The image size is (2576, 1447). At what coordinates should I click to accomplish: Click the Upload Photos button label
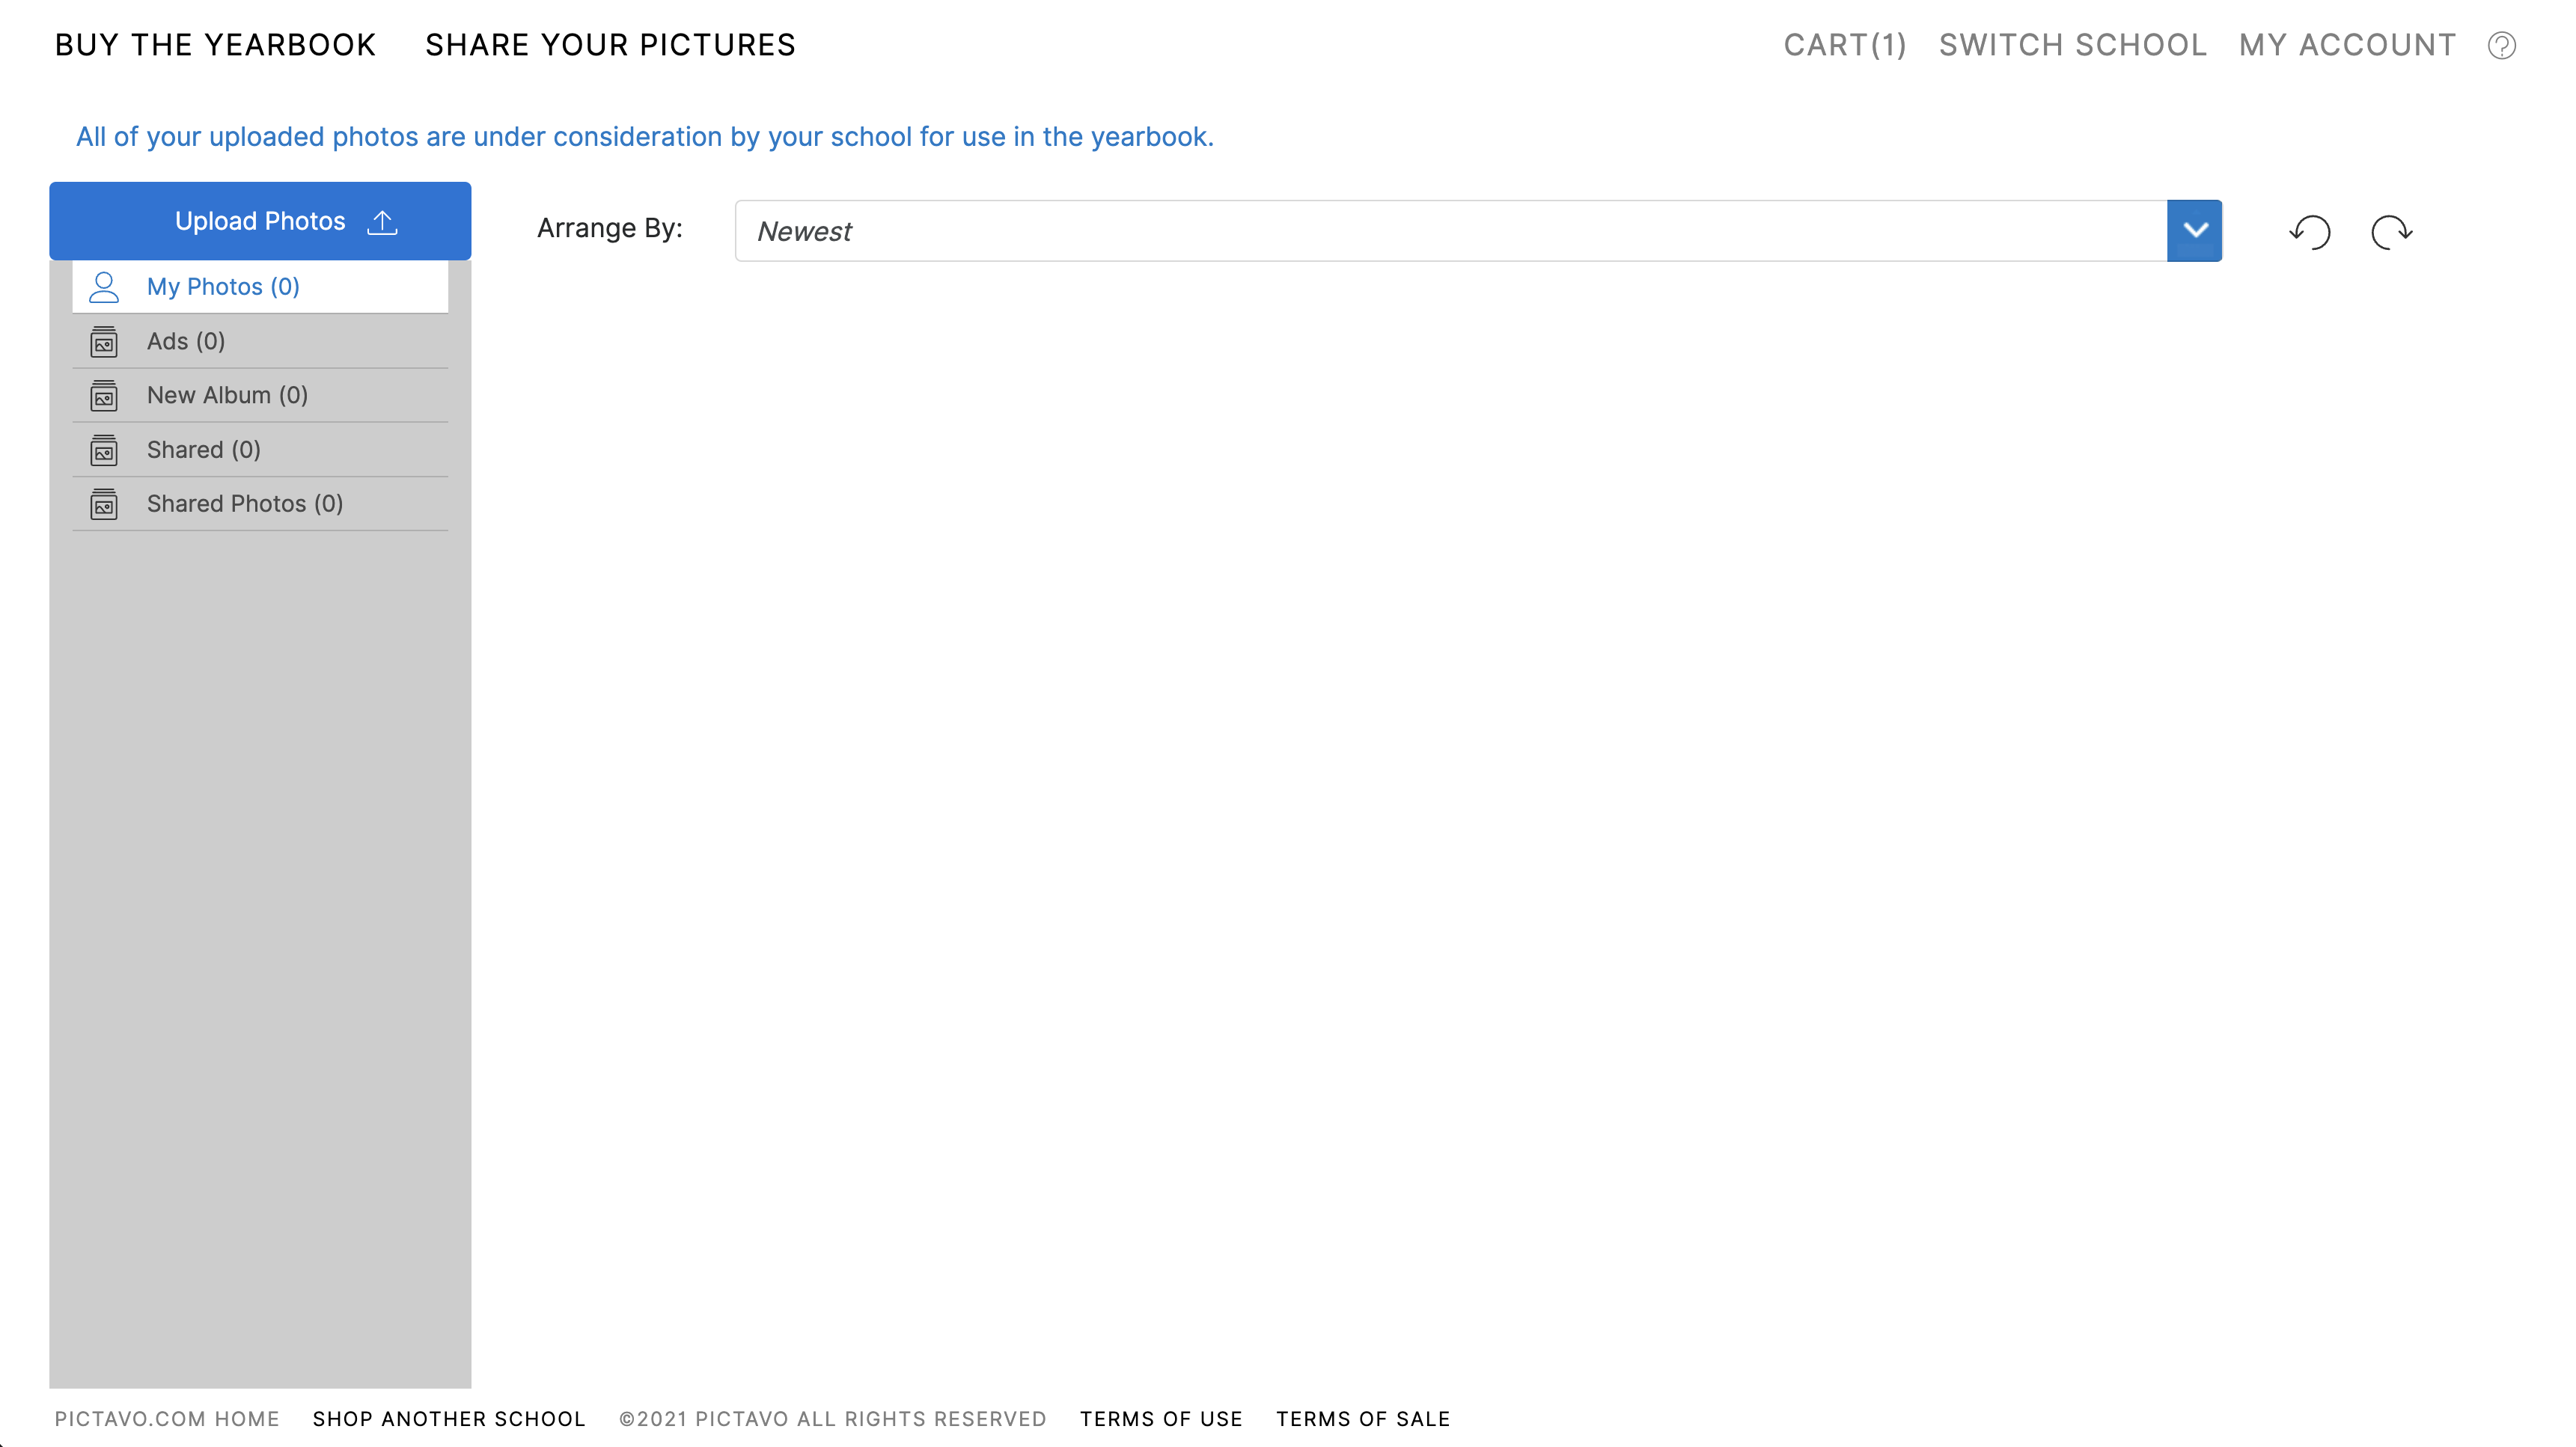(x=260, y=221)
